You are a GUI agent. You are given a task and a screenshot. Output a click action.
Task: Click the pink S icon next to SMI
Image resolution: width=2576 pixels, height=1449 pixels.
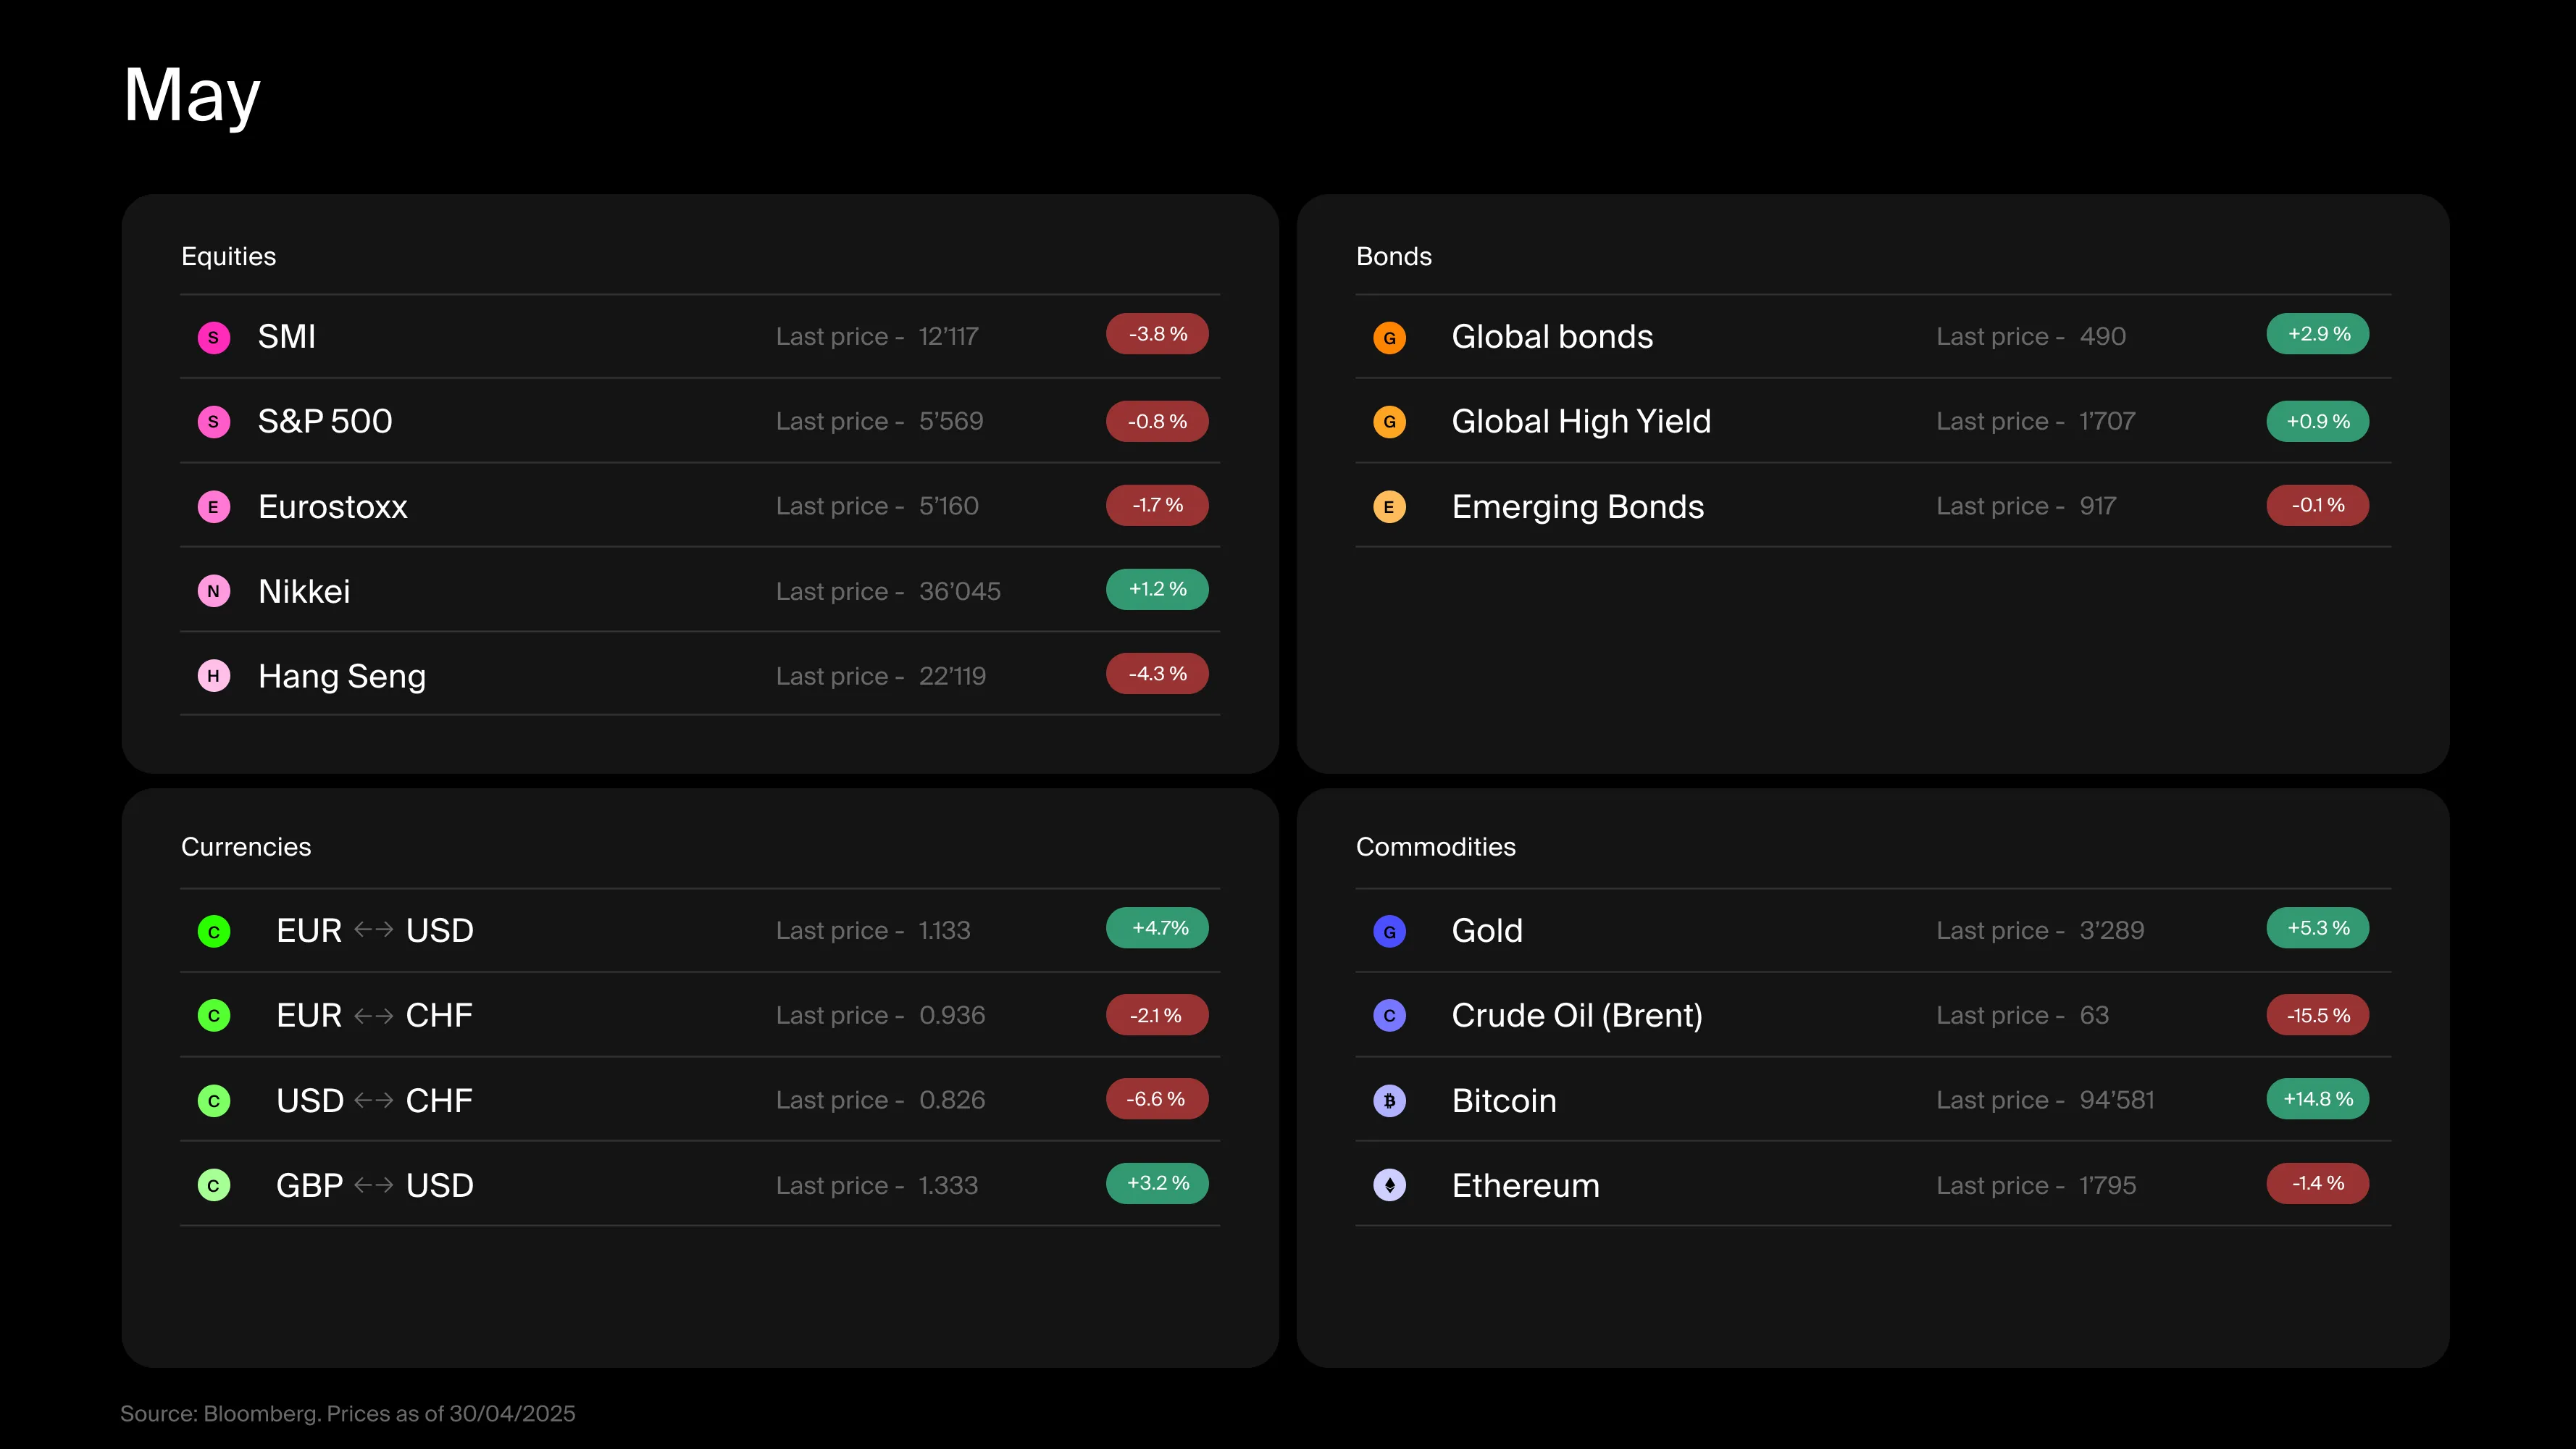tap(213, 337)
